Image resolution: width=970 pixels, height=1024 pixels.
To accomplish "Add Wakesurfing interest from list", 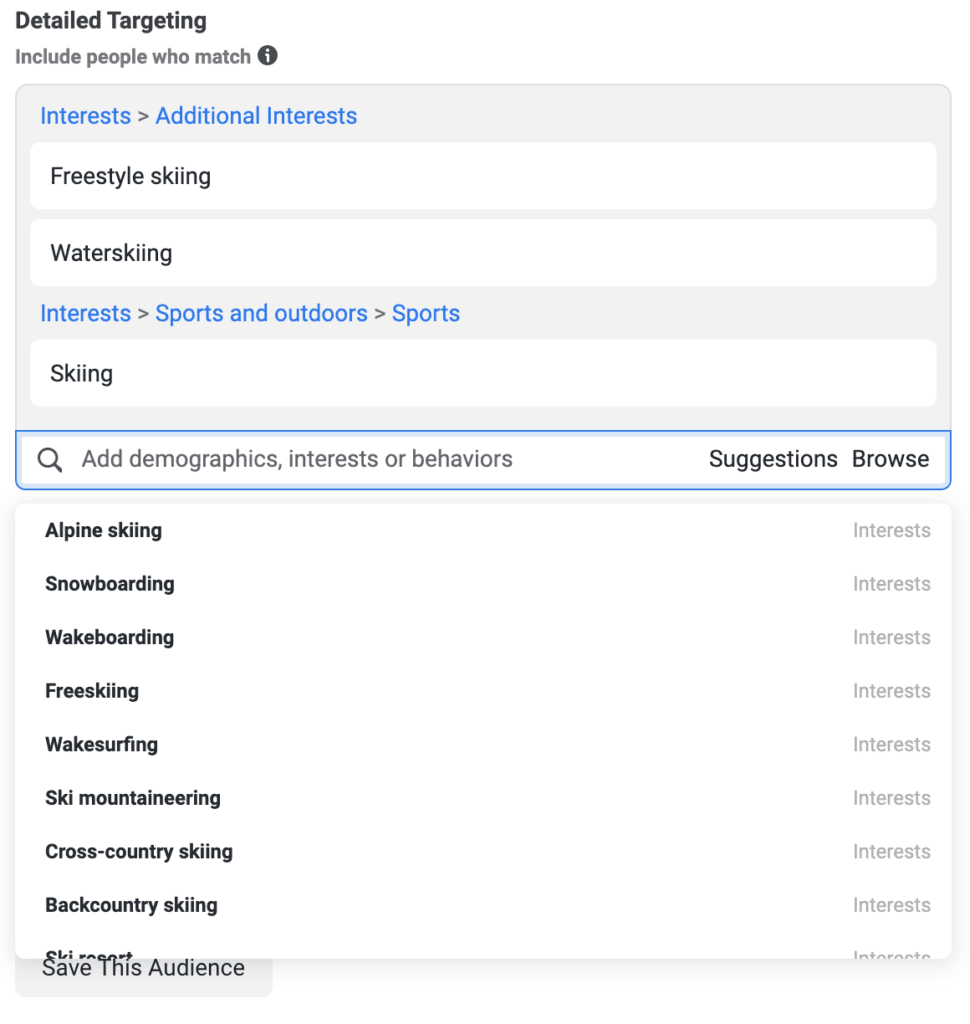I will pyautogui.click(x=102, y=745).
